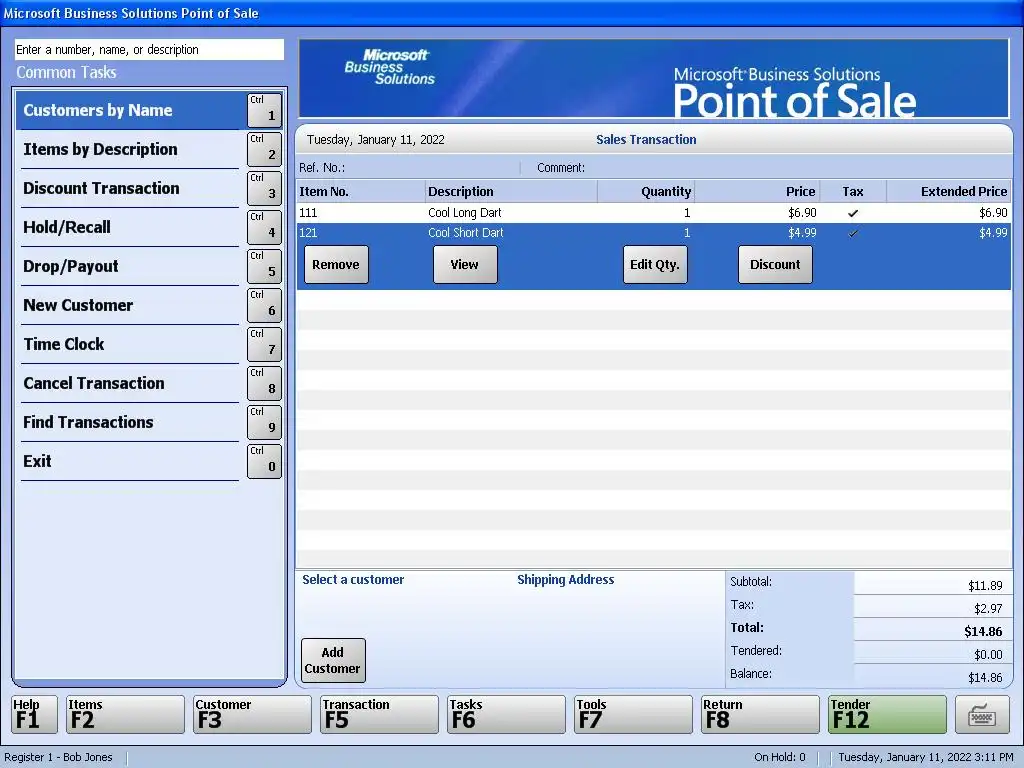Image resolution: width=1024 pixels, height=768 pixels.
Task: Click the Ctrl 4 shortcut key icon
Action: (x=264, y=227)
